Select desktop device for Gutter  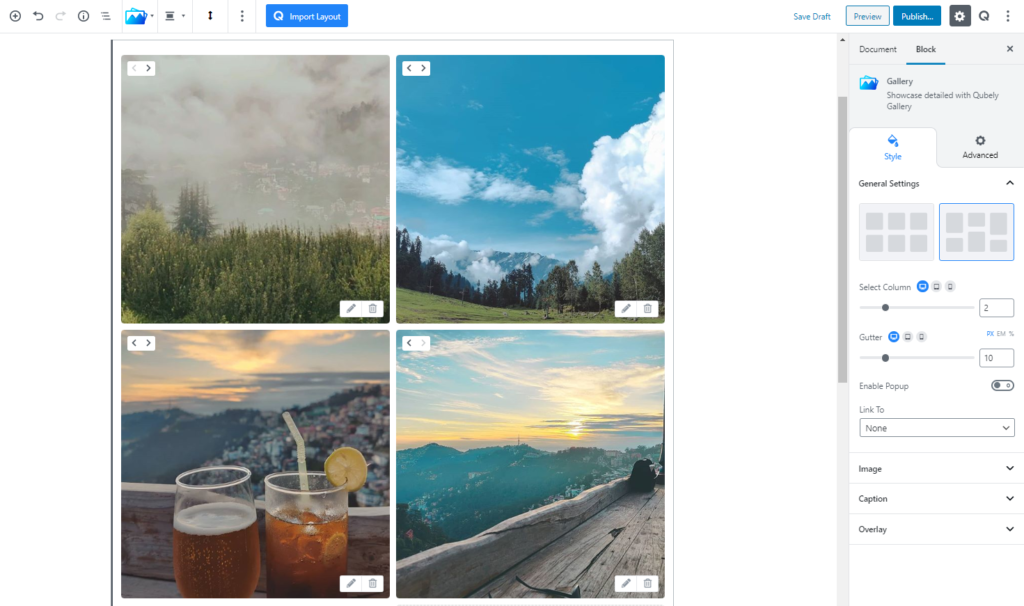pyautogui.click(x=893, y=337)
